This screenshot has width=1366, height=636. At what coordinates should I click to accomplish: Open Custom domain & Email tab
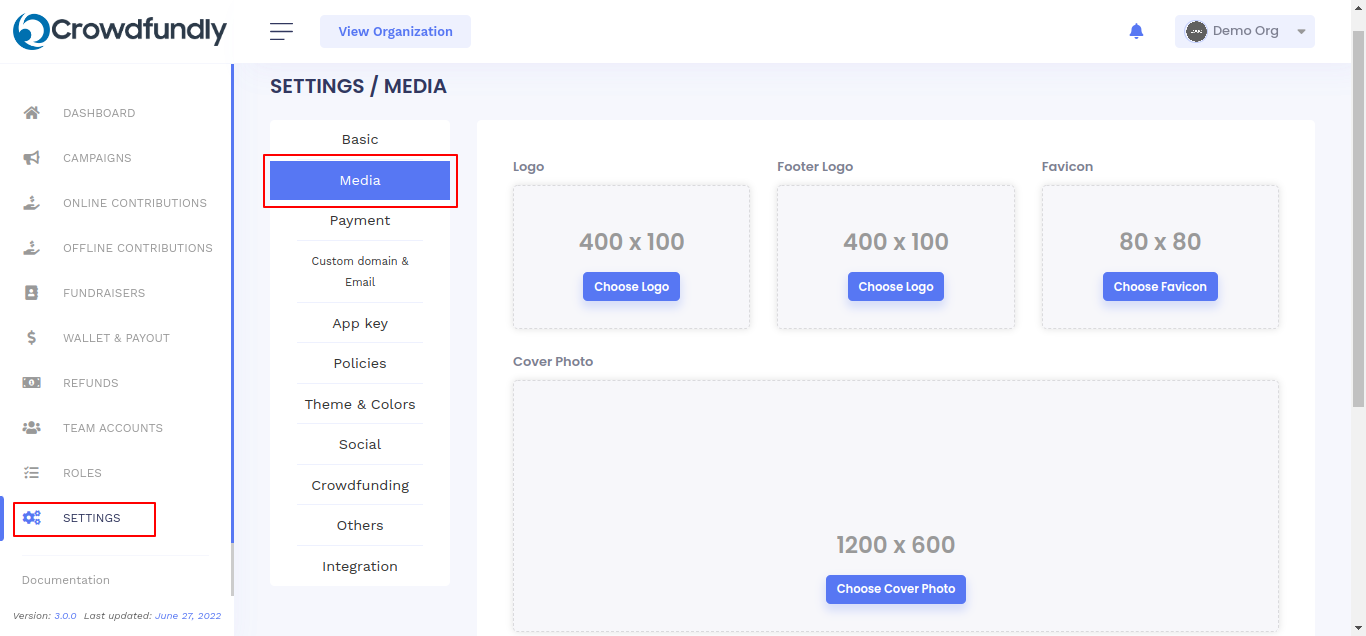[x=360, y=271]
